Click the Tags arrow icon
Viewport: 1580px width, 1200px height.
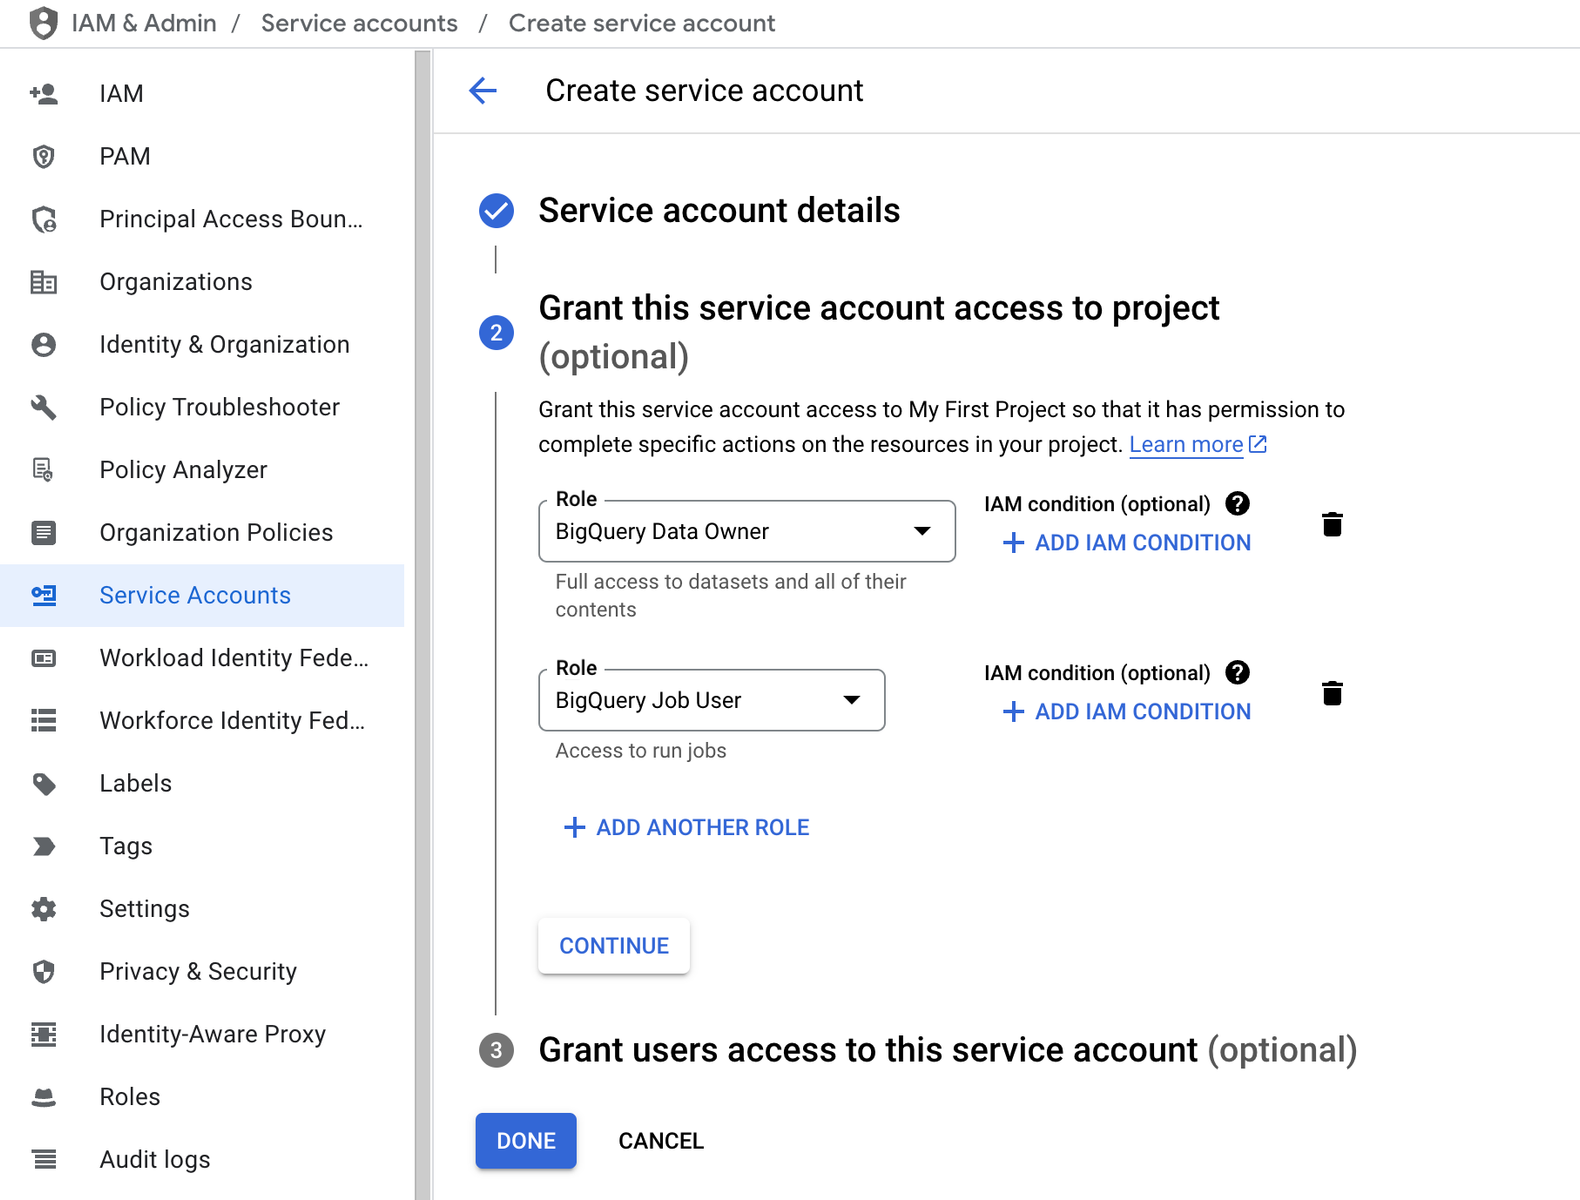pyautogui.click(x=43, y=846)
